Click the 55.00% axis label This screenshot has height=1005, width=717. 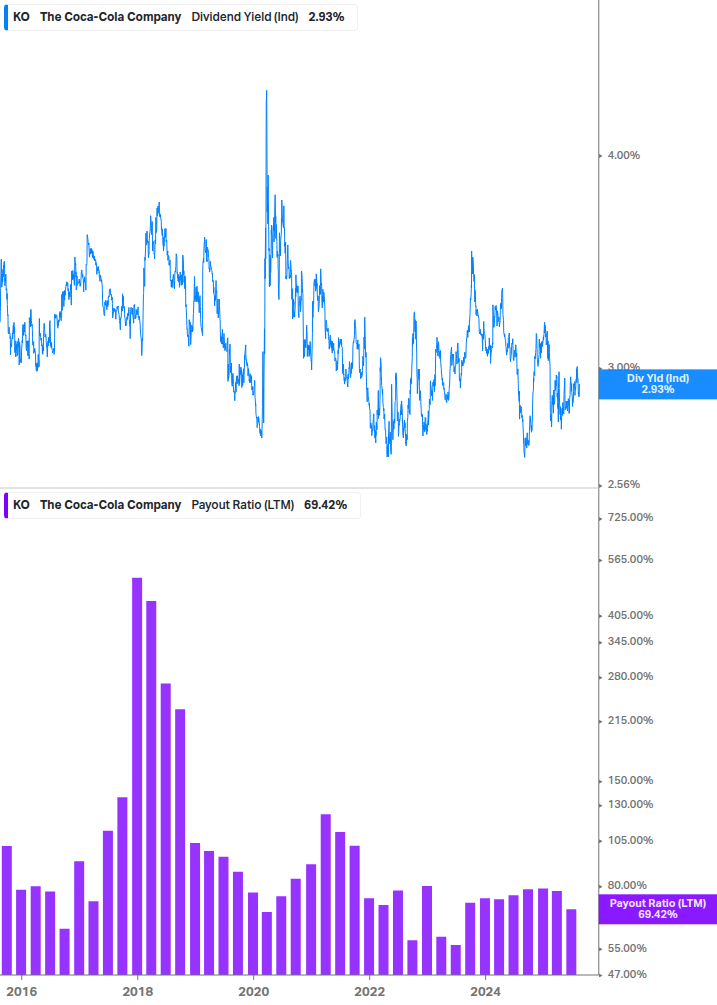tap(627, 949)
